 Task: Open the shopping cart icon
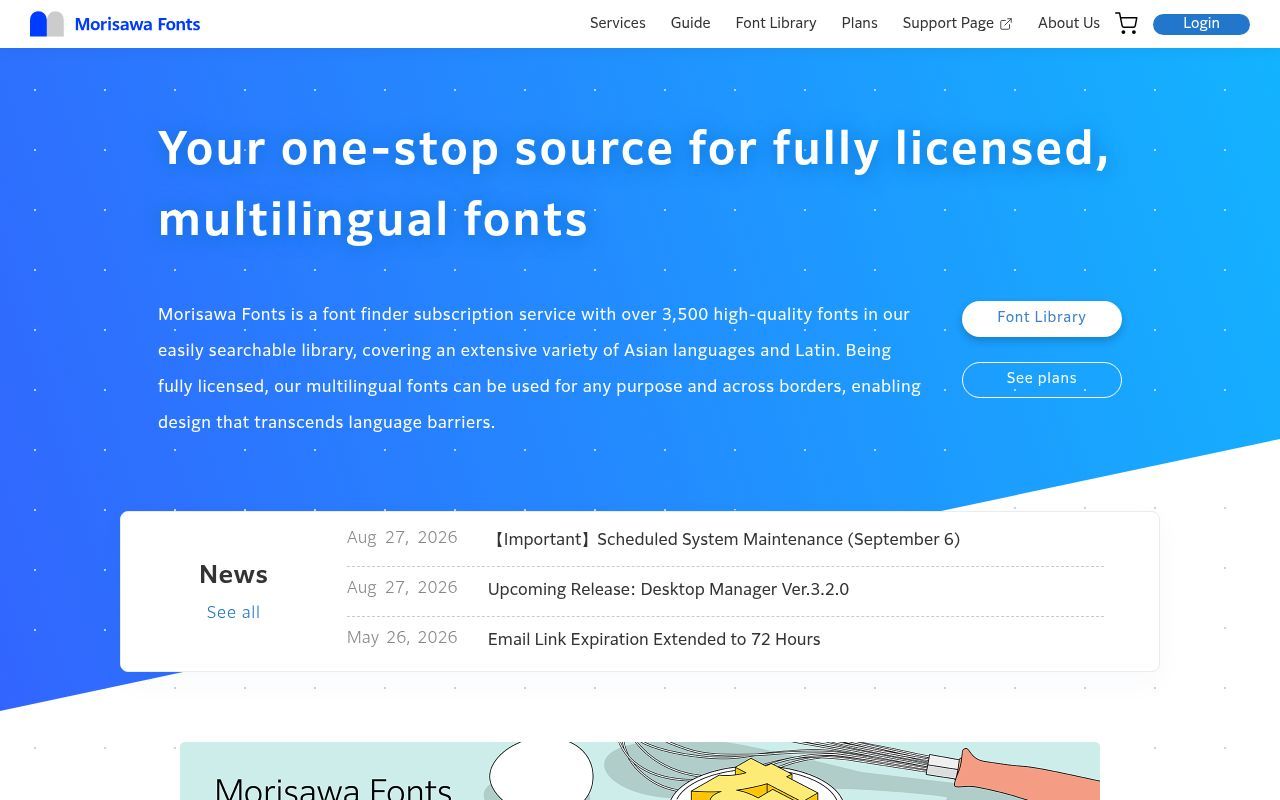pyautogui.click(x=1127, y=24)
